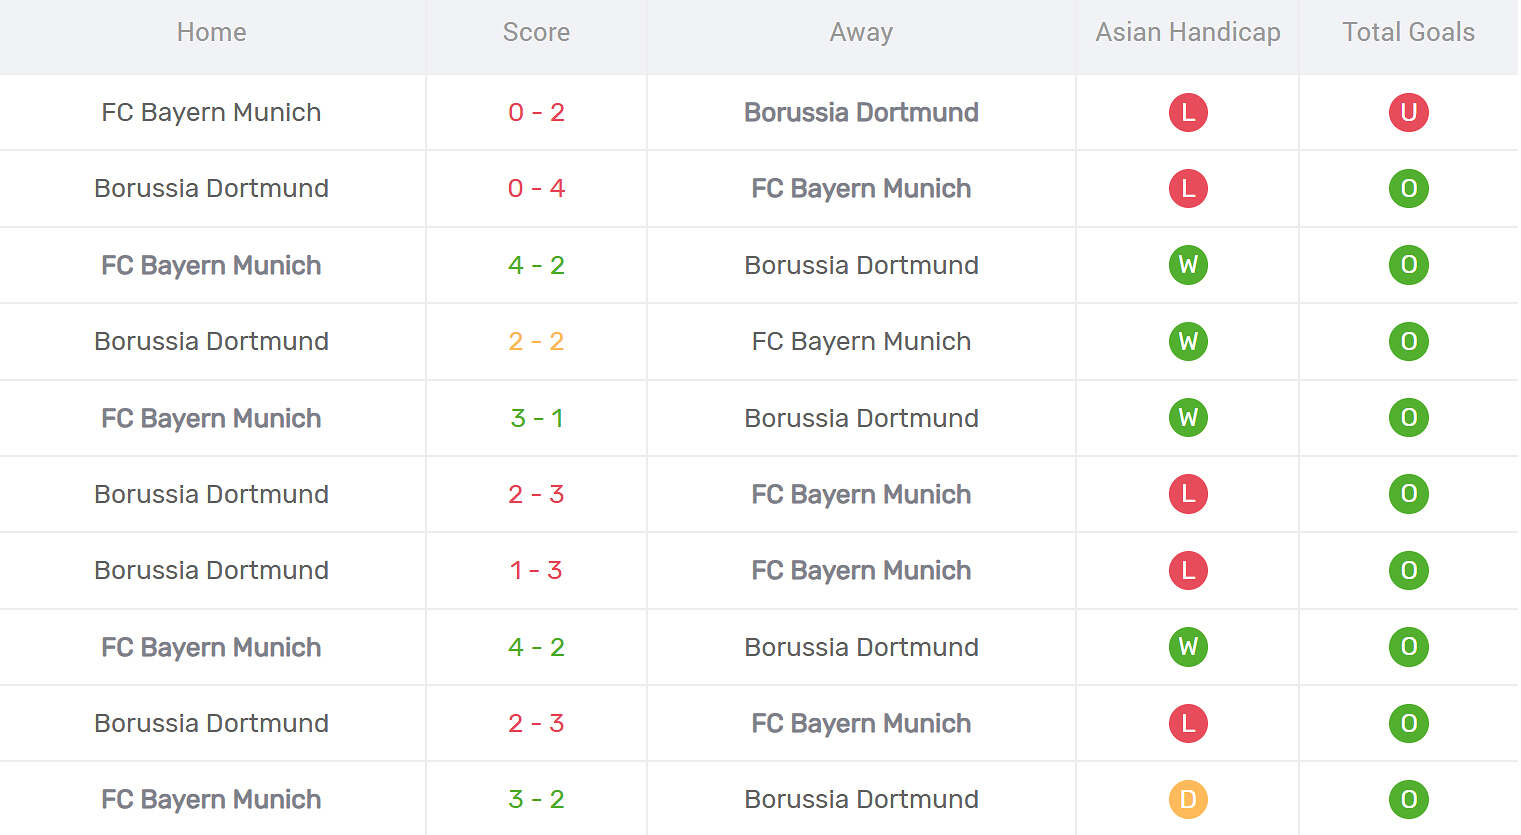Select home team FC Bayern Munich in last row
The image size is (1521, 835).
[211, 799]
